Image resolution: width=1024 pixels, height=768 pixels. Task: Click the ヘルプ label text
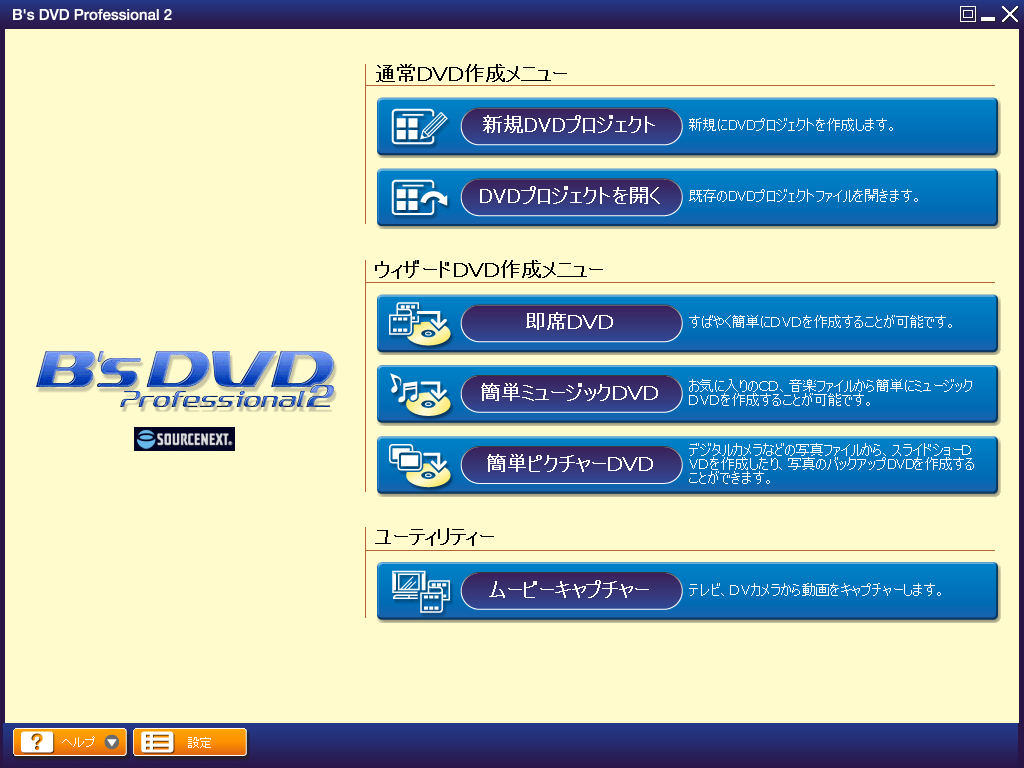pos(78,743)
